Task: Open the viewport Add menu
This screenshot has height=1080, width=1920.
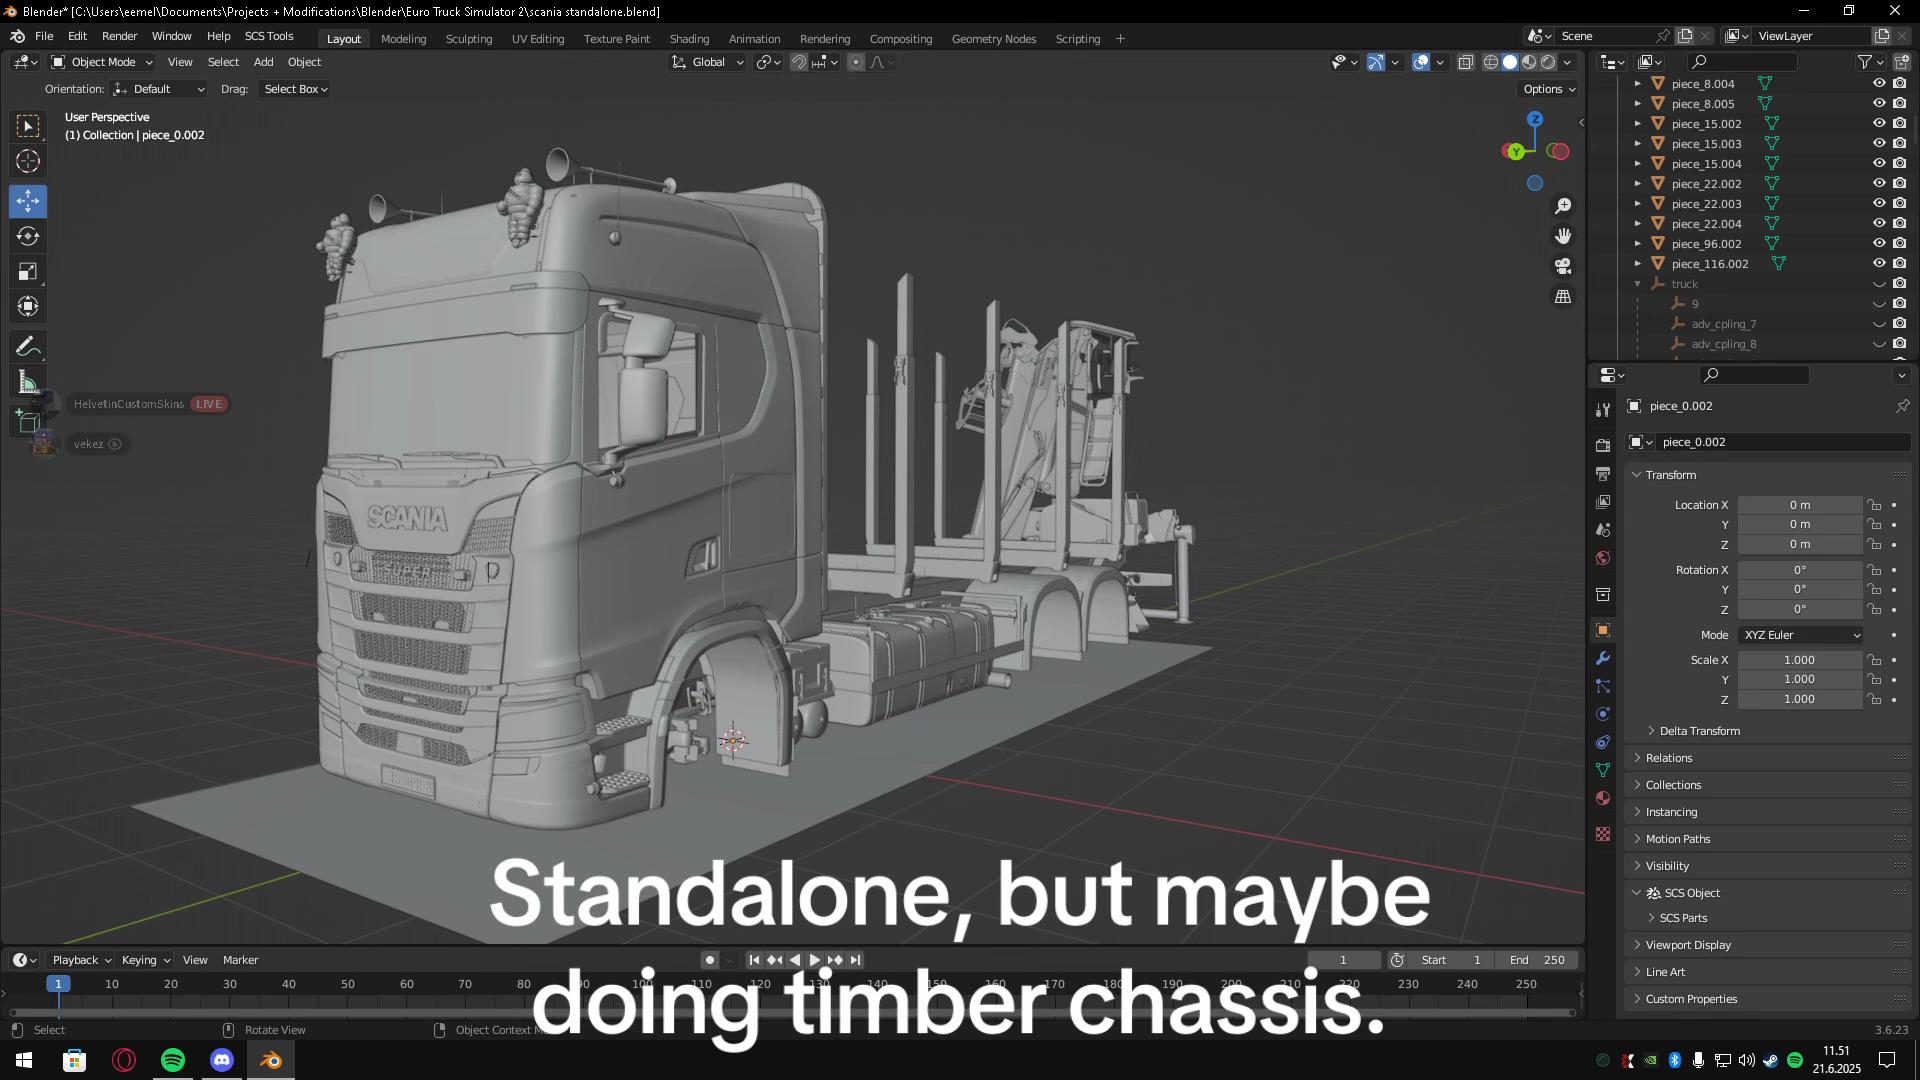Action: (263, 62)
